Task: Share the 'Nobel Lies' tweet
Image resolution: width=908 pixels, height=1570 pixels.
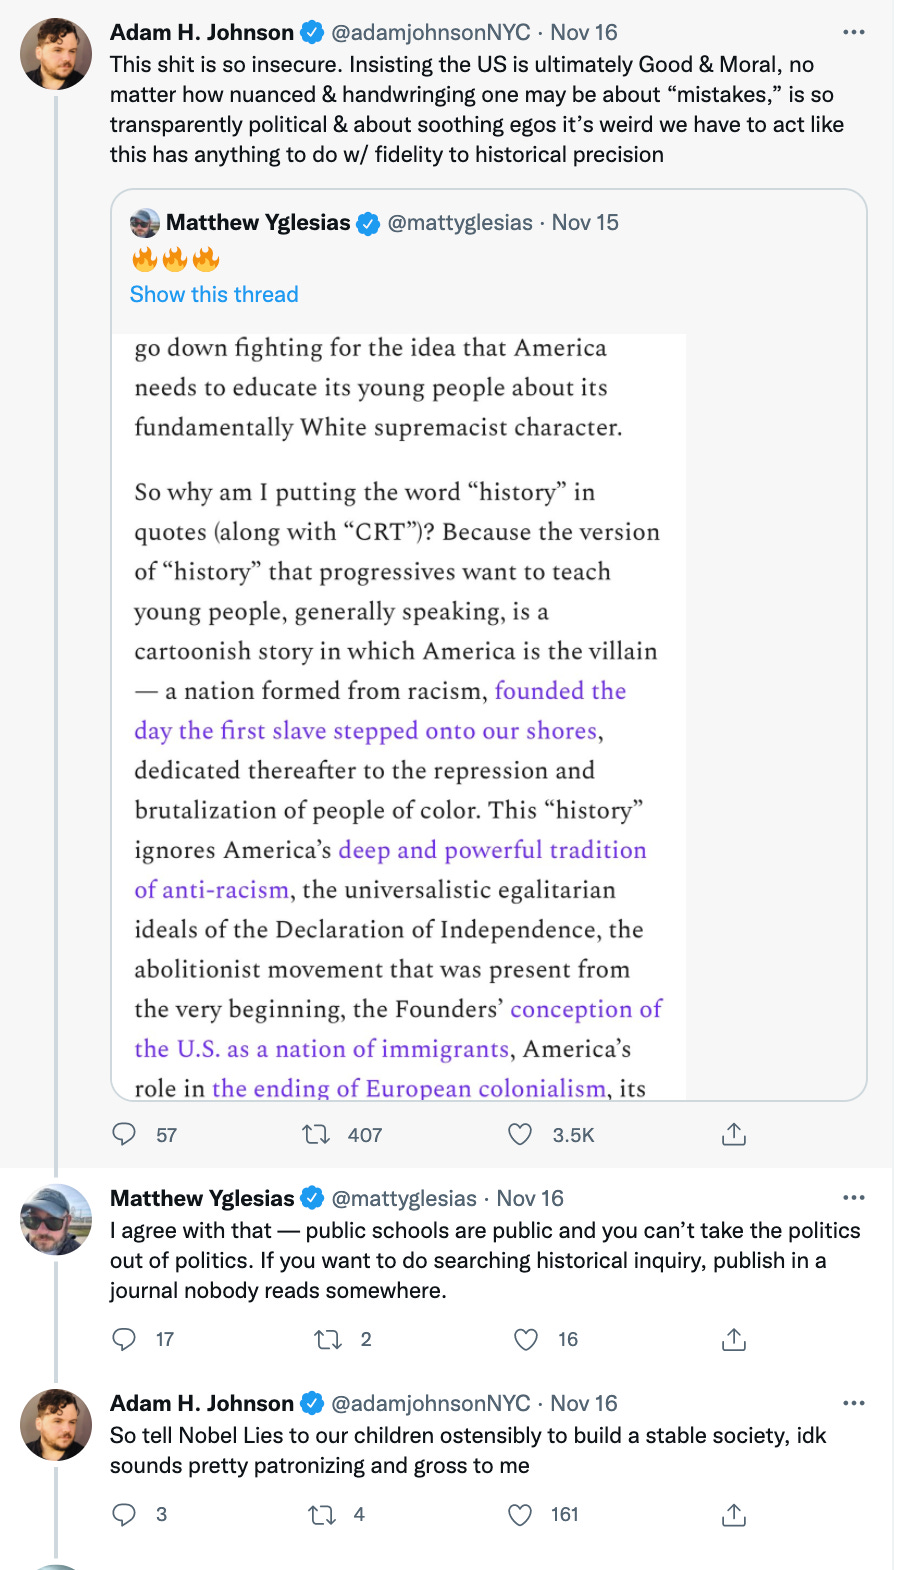Action: point(734,1515)
